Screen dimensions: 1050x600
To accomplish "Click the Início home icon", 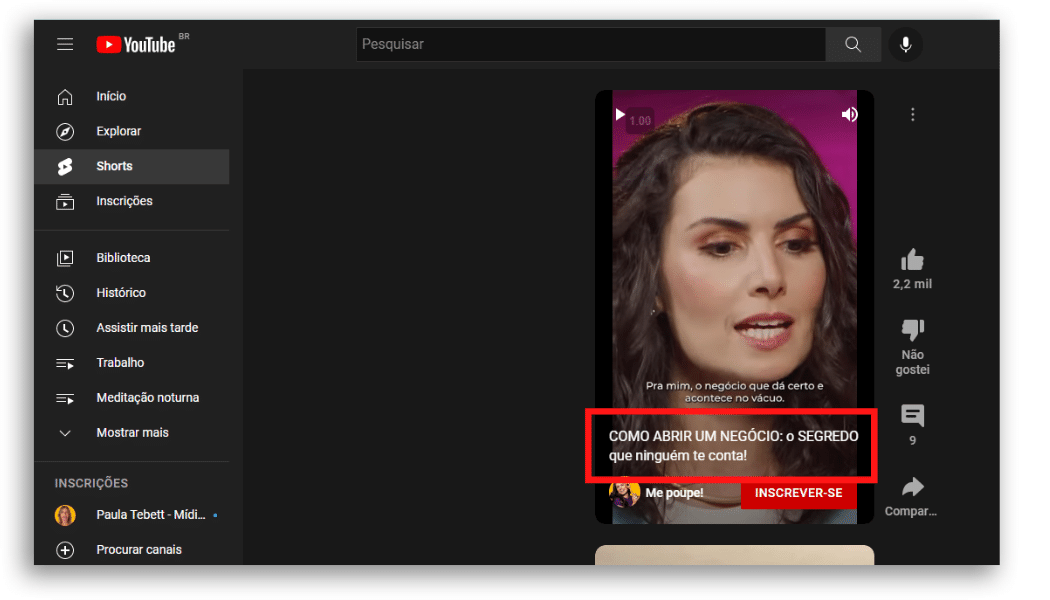I will tap(65, 96).
